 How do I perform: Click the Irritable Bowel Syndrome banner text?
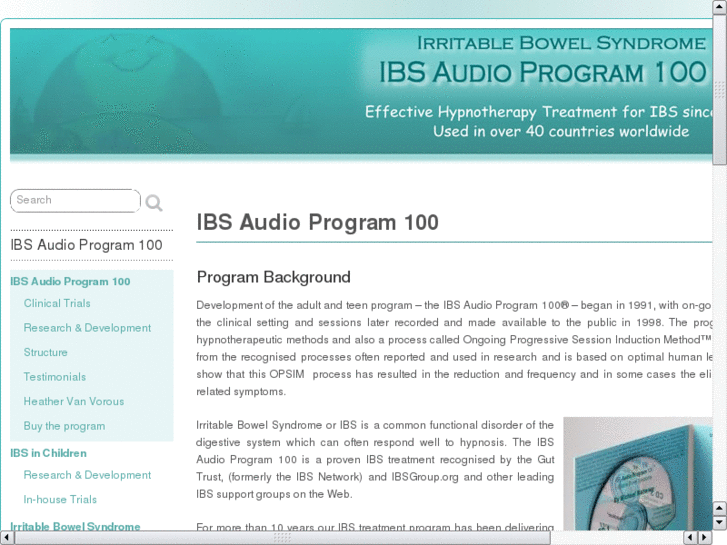point(561,43)
